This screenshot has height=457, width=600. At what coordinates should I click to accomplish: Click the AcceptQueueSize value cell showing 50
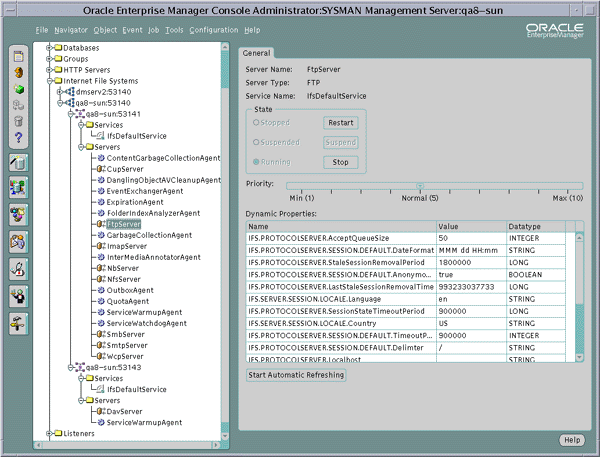[471, 238]
